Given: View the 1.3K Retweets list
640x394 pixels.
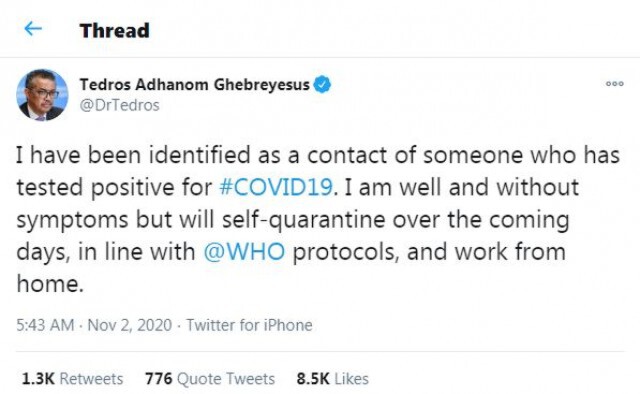Looking at the screenshot, I should 72,379.
